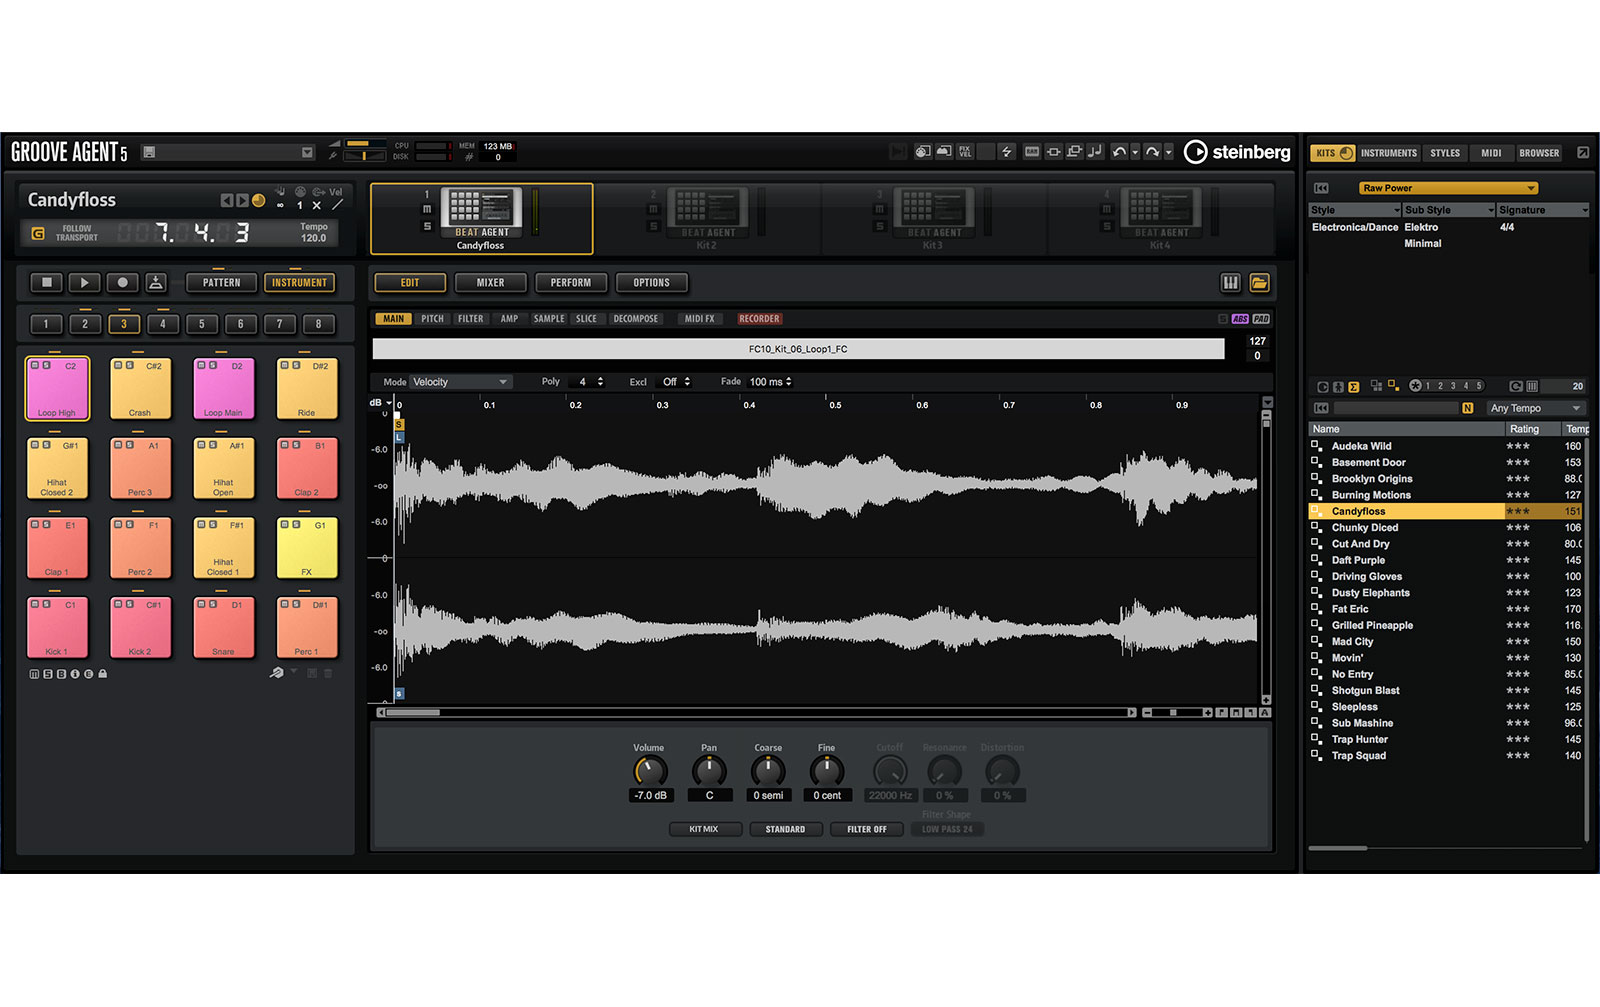Open the INSTRUMENTS browser tab
Screen dimensions: 1600x1007
pyautogui.click(x=1389, y=153)
